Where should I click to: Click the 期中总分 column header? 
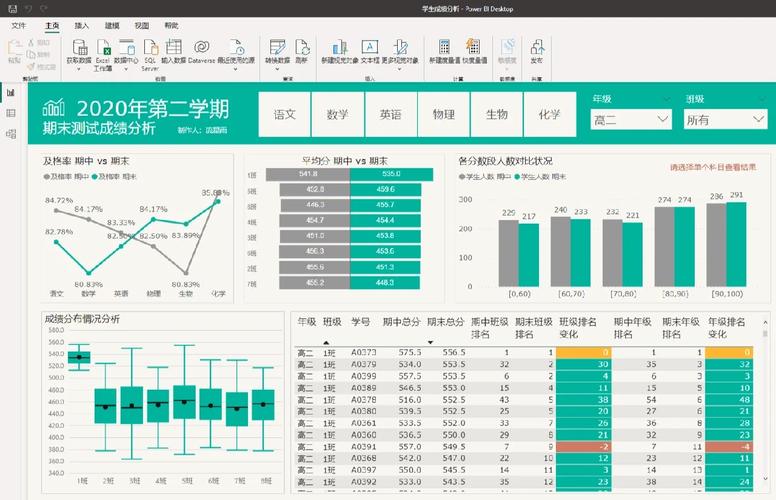(x=401, y=322)
